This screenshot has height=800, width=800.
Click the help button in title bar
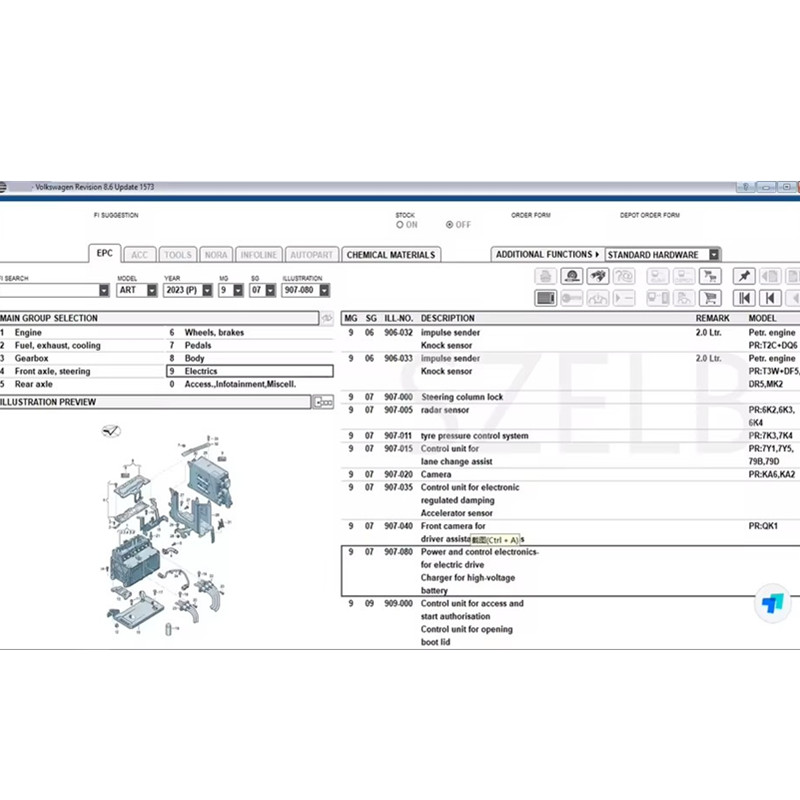pos(745,187)
